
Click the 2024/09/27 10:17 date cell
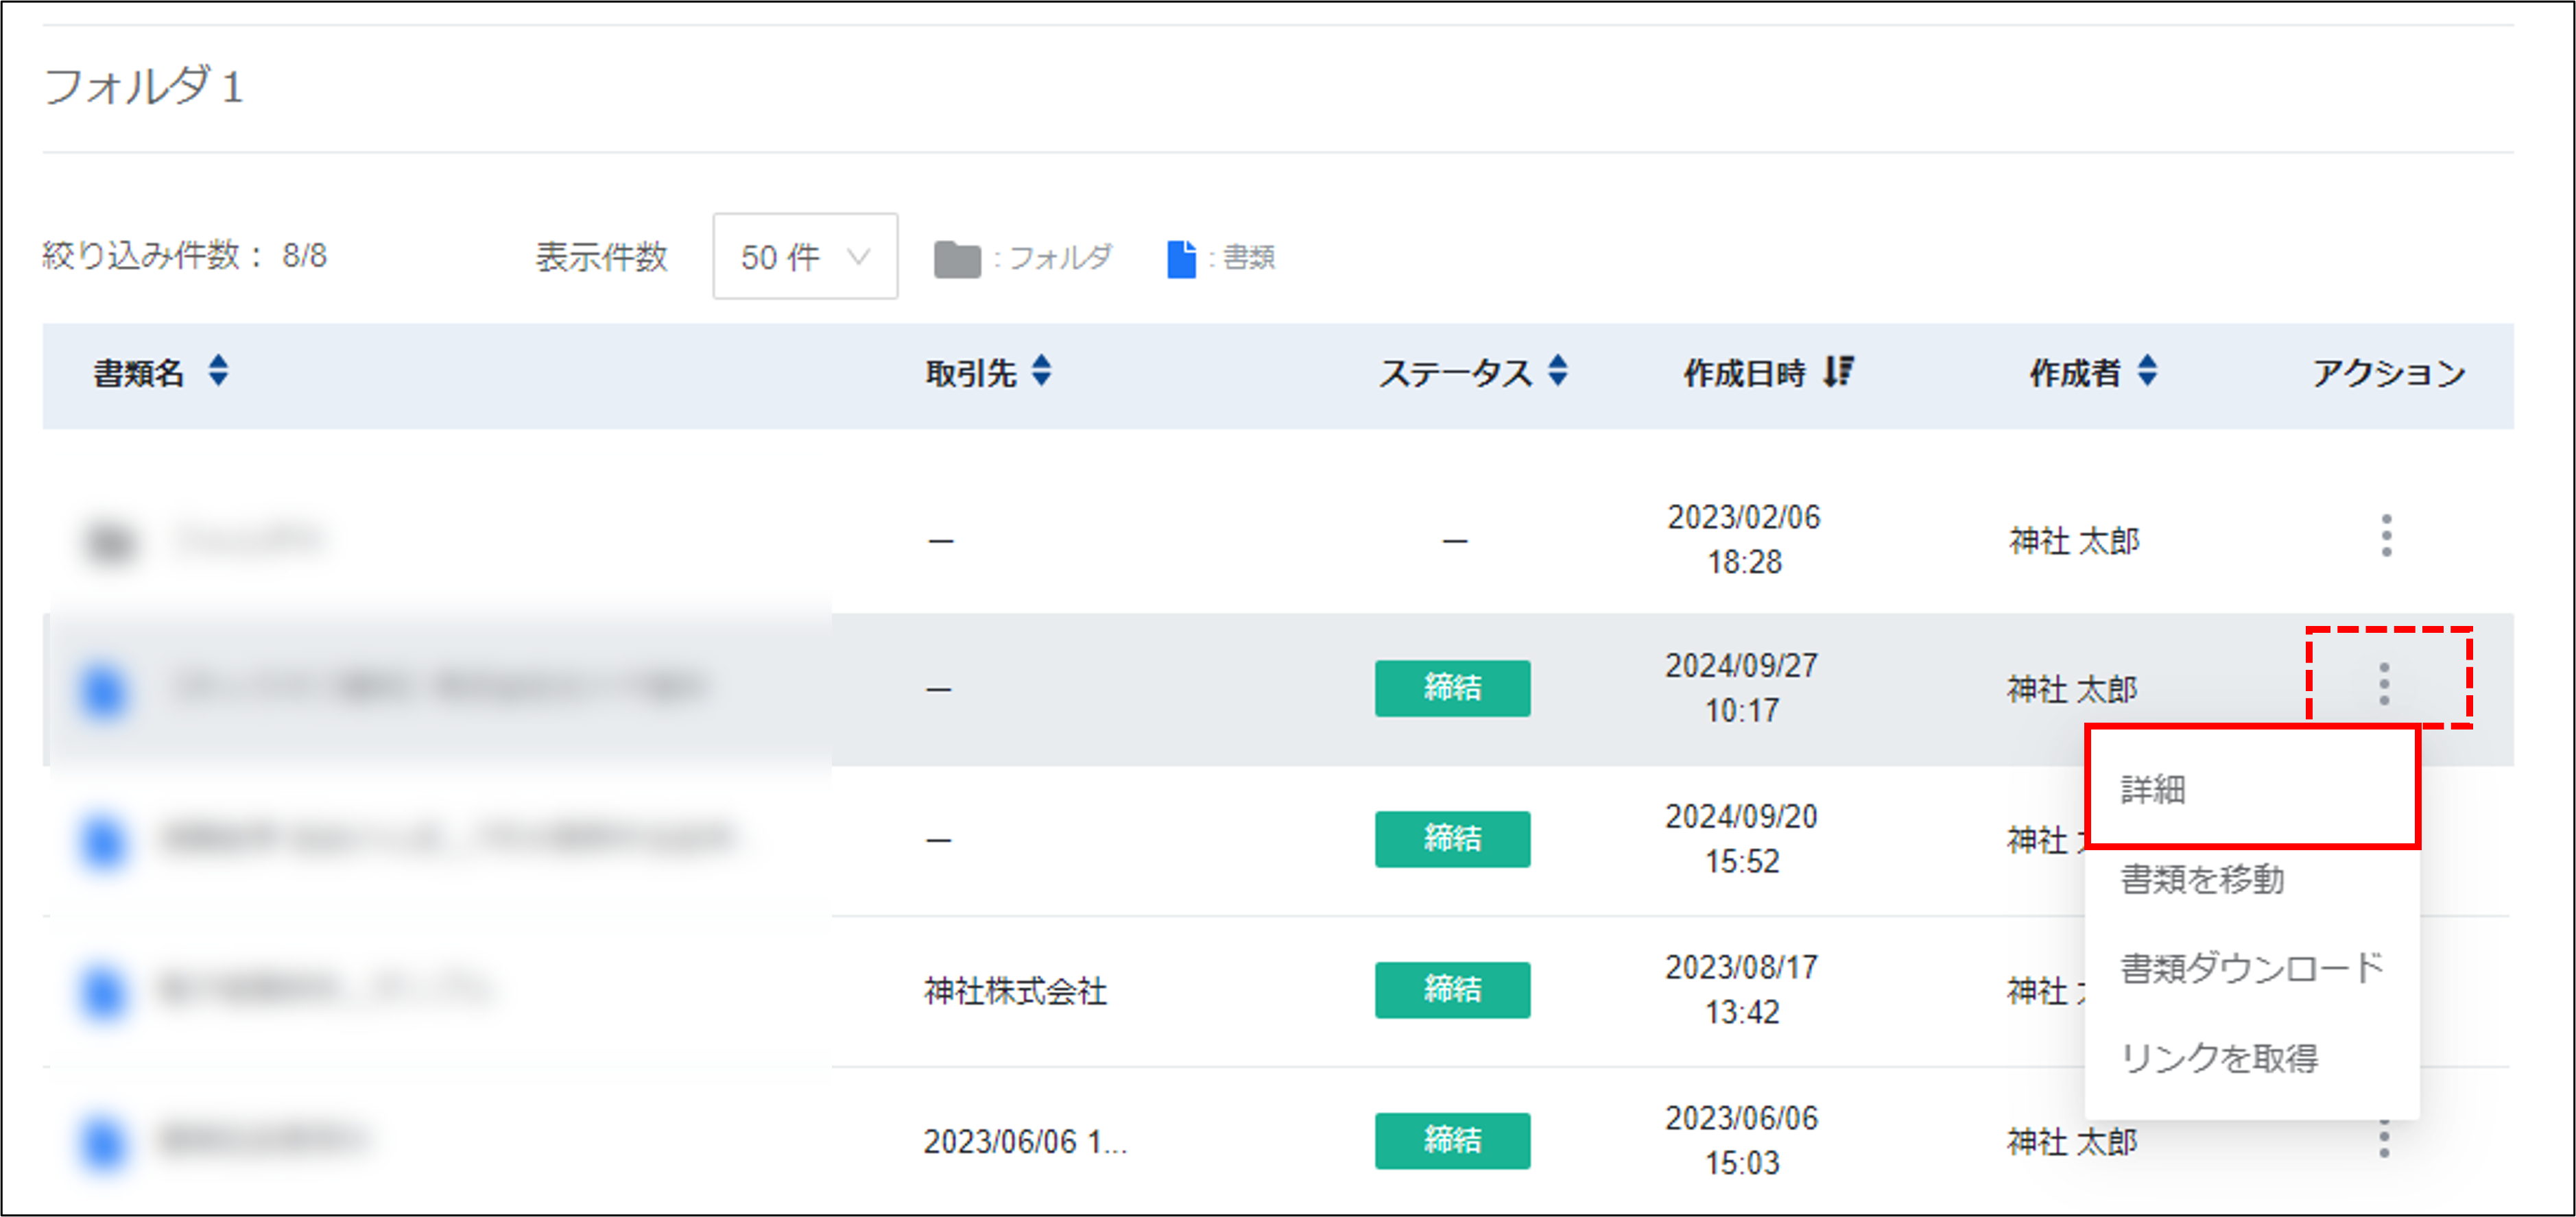[1741, 688]
